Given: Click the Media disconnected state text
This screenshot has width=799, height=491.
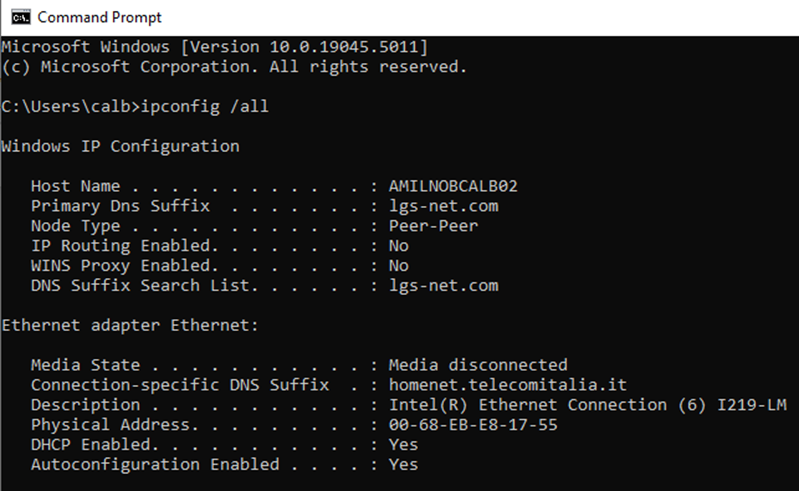Looking at the screenshot, I should pos(478,365).
